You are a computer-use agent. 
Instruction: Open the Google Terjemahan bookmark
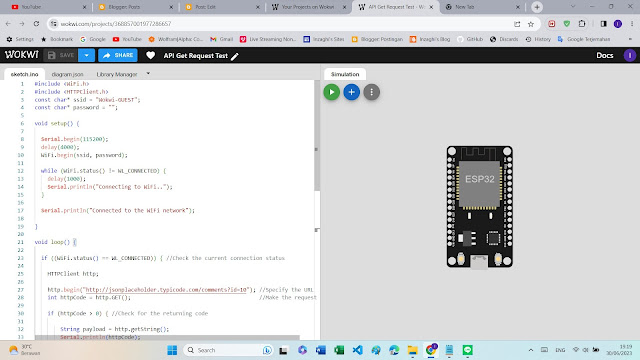[x=584, y=39]
